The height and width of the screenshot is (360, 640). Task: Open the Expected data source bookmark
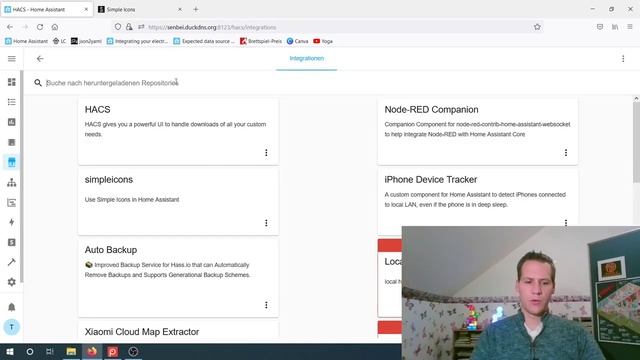pos(204,41)
